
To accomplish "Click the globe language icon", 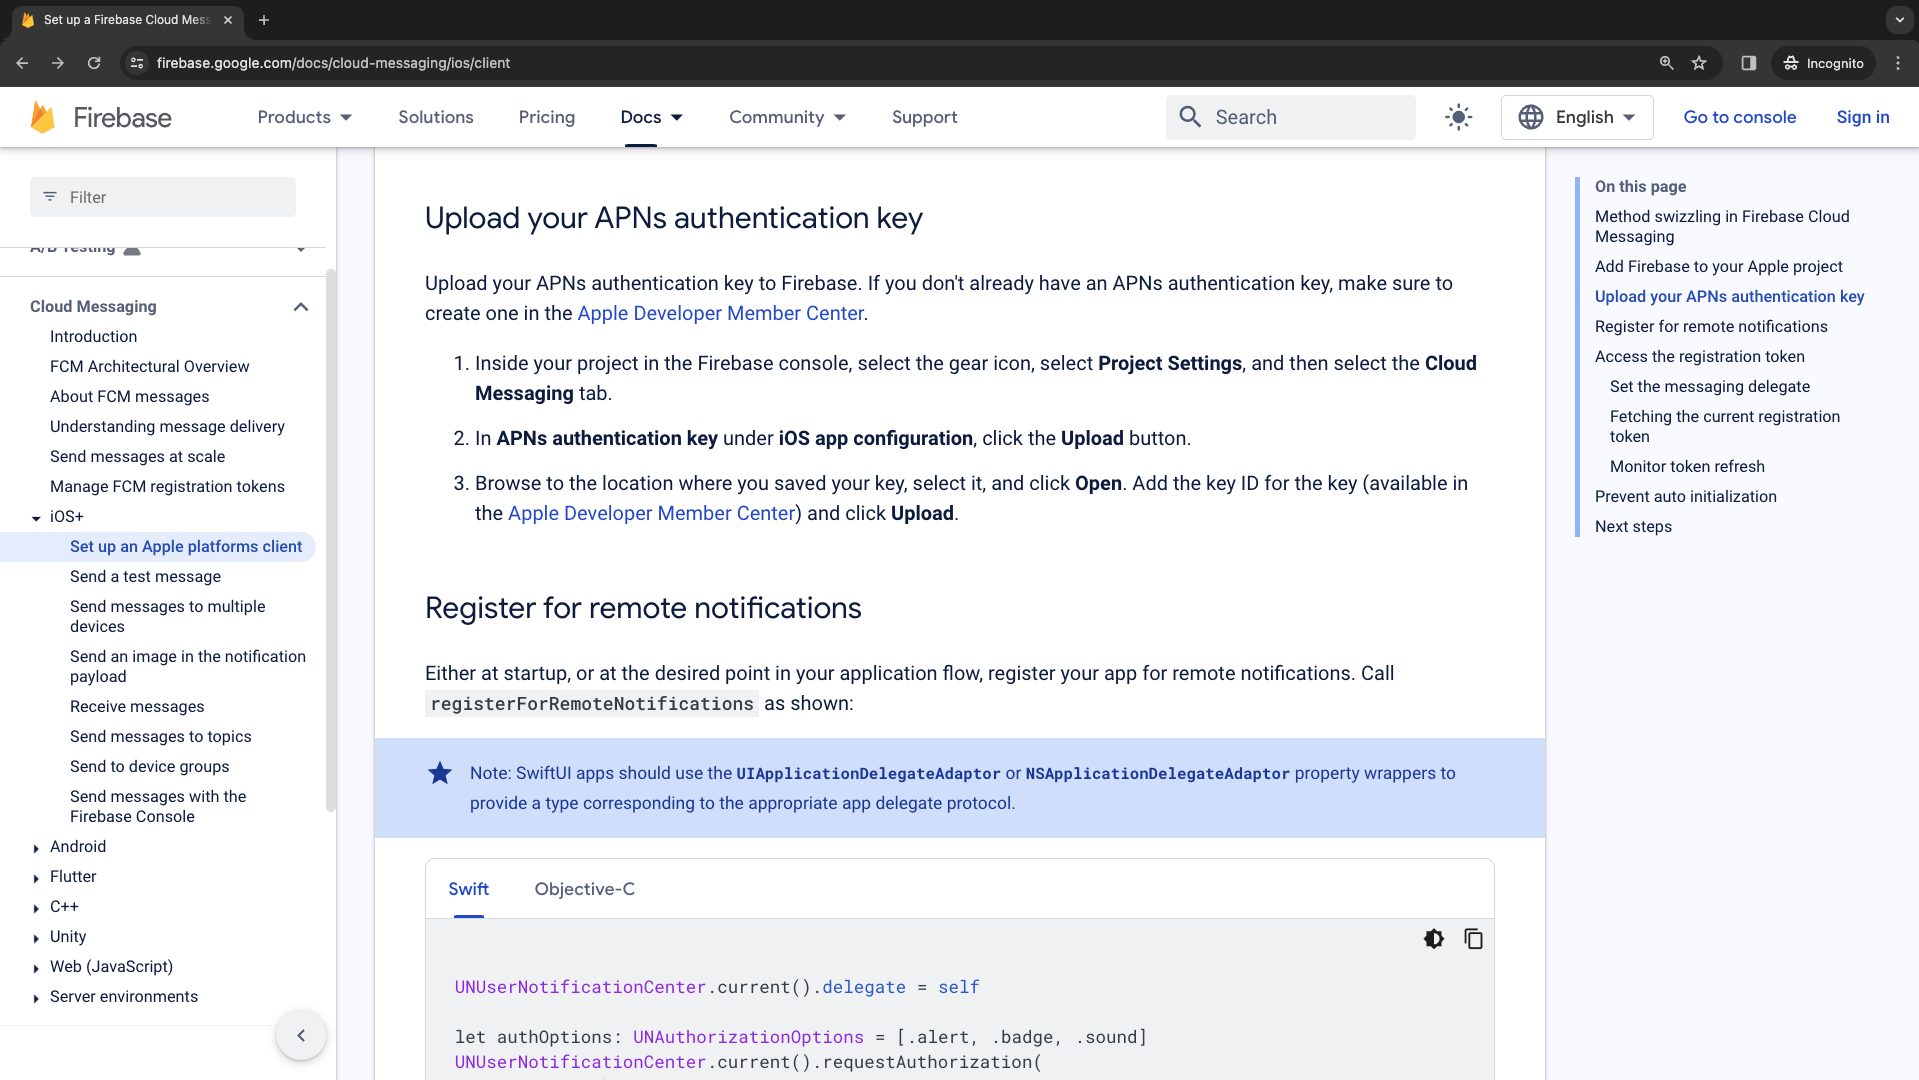I will click(1530, 117).
